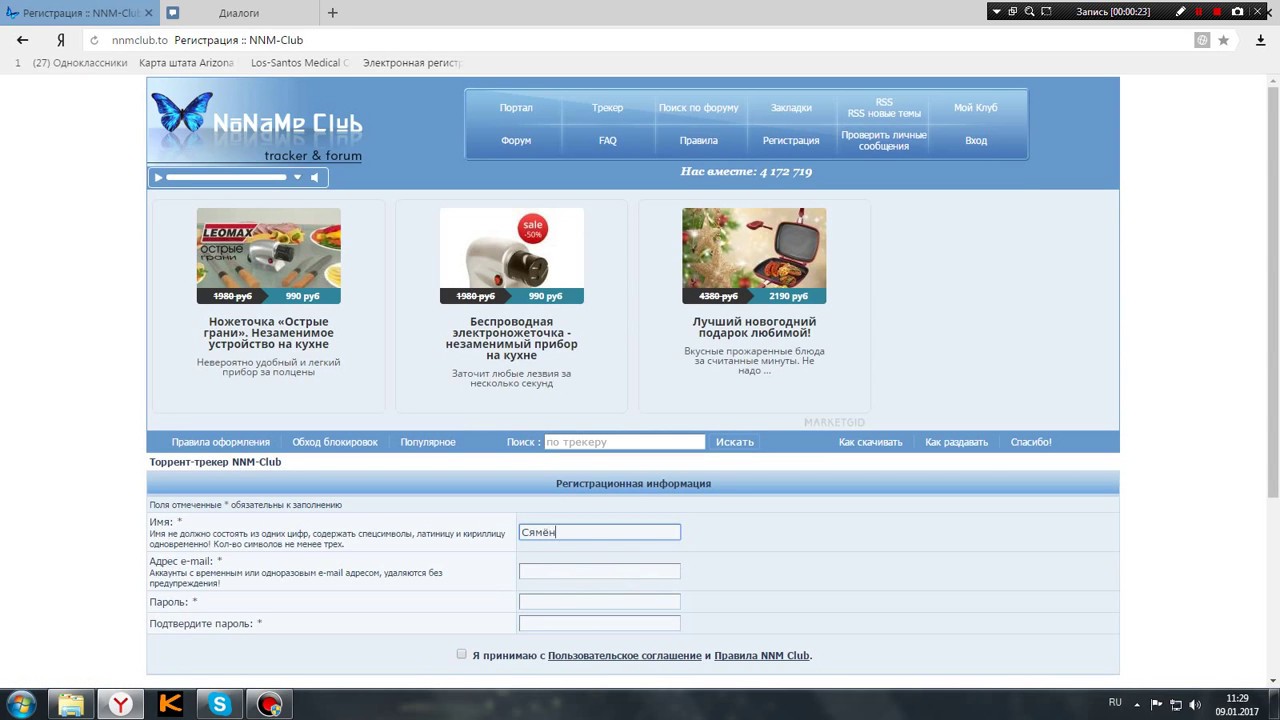Click the audio player progress slider
The image size is (1280, 720).
(226, 177)
